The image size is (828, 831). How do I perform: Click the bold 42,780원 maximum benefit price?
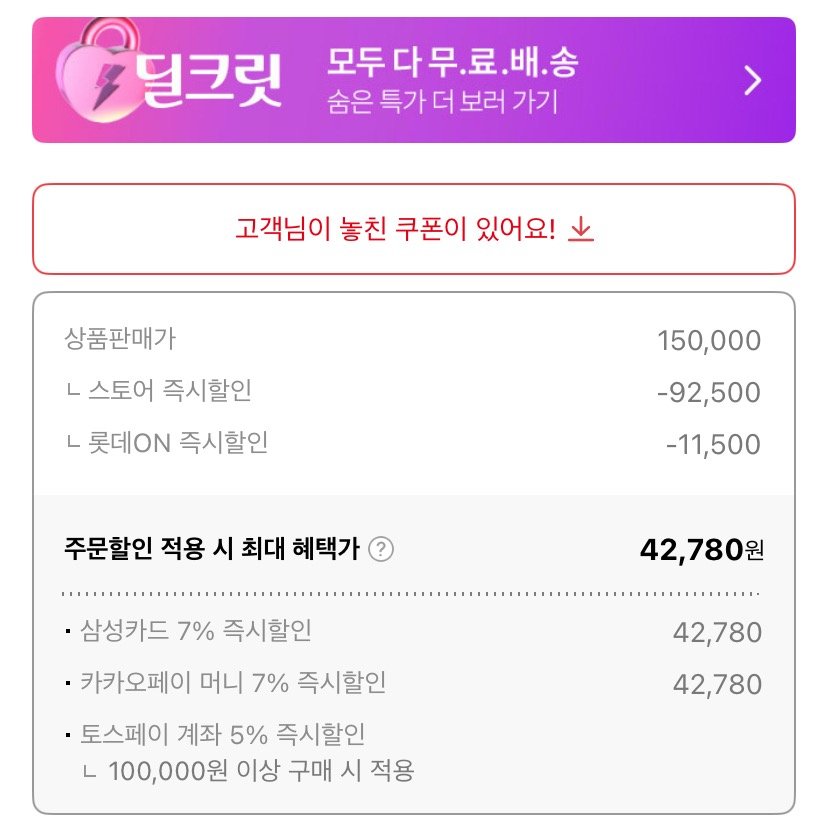(701, 549)
